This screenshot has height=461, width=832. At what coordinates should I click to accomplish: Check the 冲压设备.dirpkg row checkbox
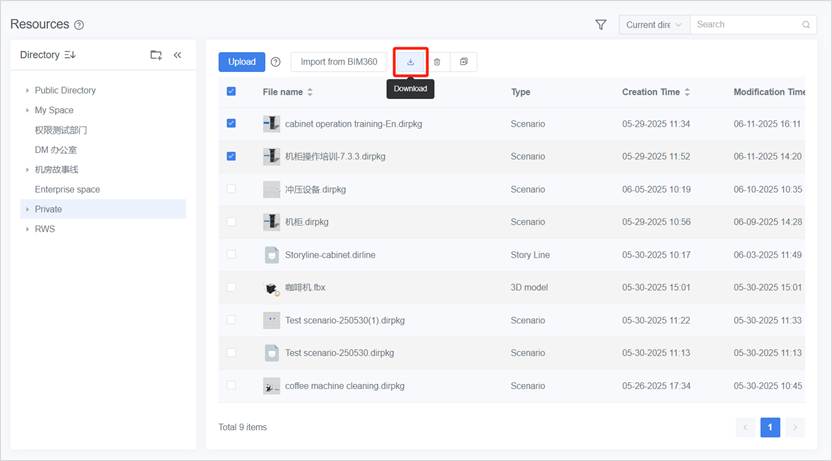231,189
